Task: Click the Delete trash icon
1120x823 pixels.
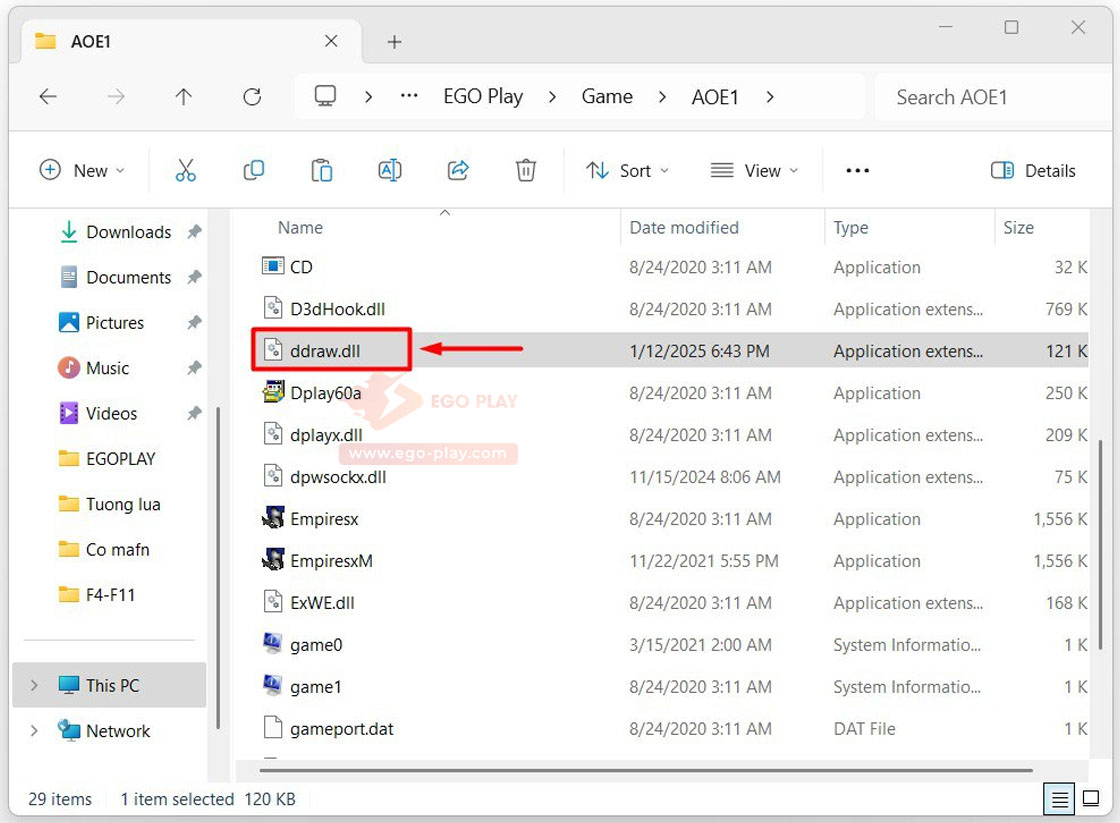Action: pyautogui.click(x=526, y=171)
